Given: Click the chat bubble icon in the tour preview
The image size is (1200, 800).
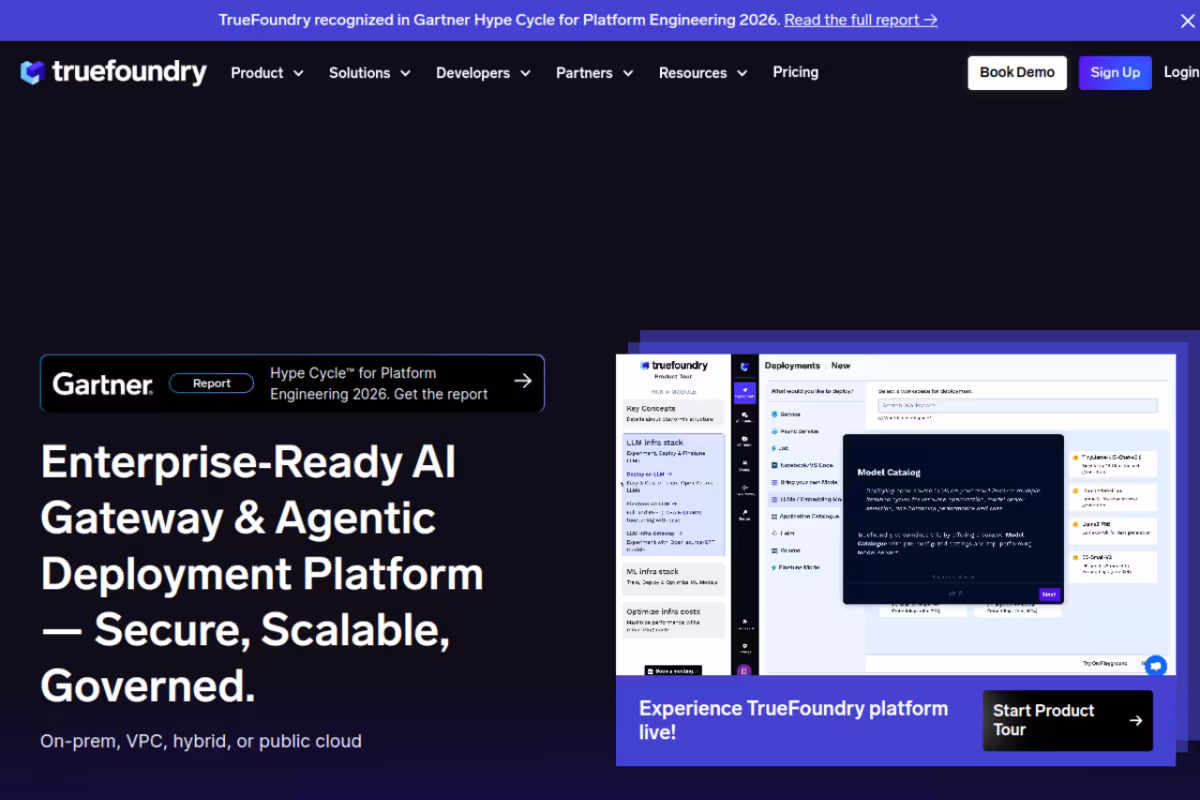Looking at the screenshot, I should click(1156, 664).
